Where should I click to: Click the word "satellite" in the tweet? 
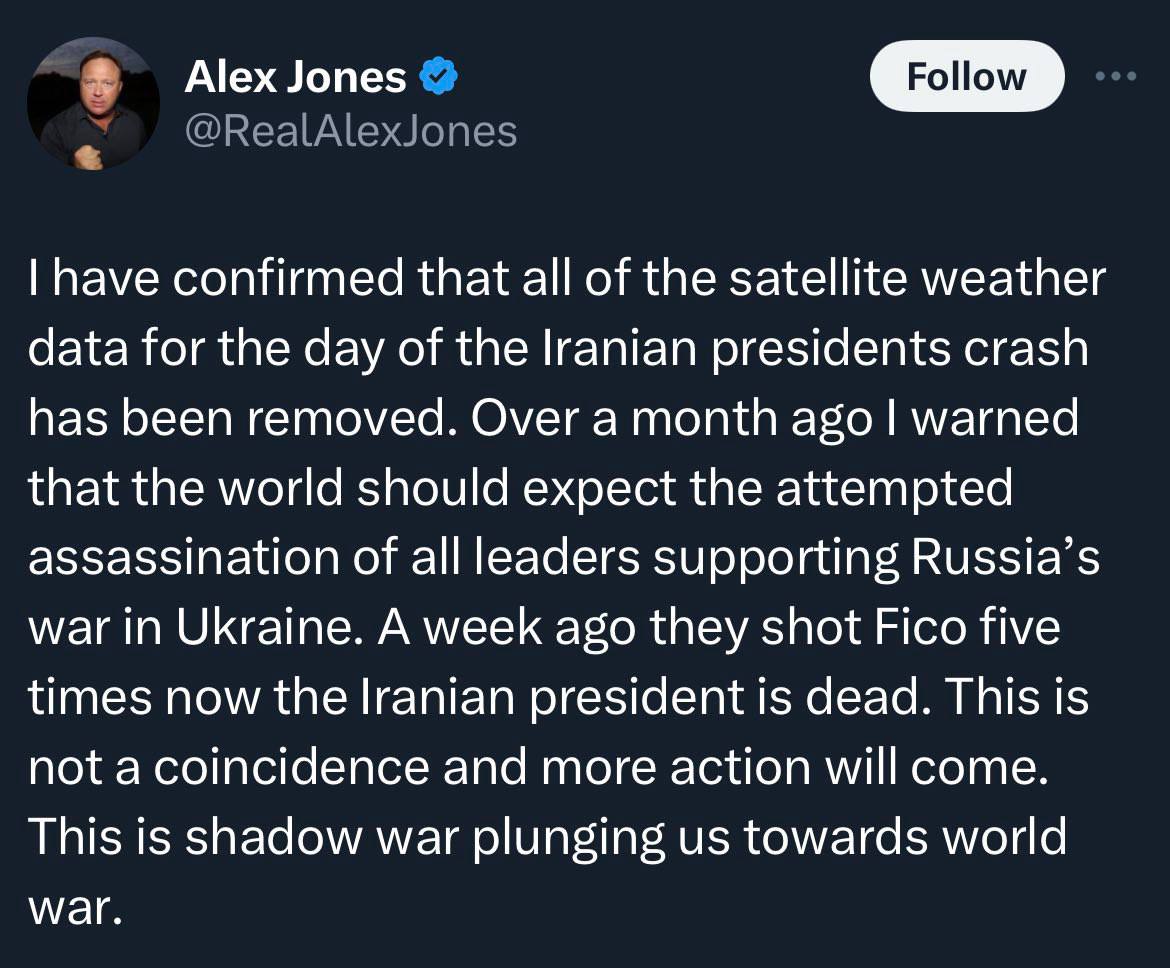pos(807,279)
